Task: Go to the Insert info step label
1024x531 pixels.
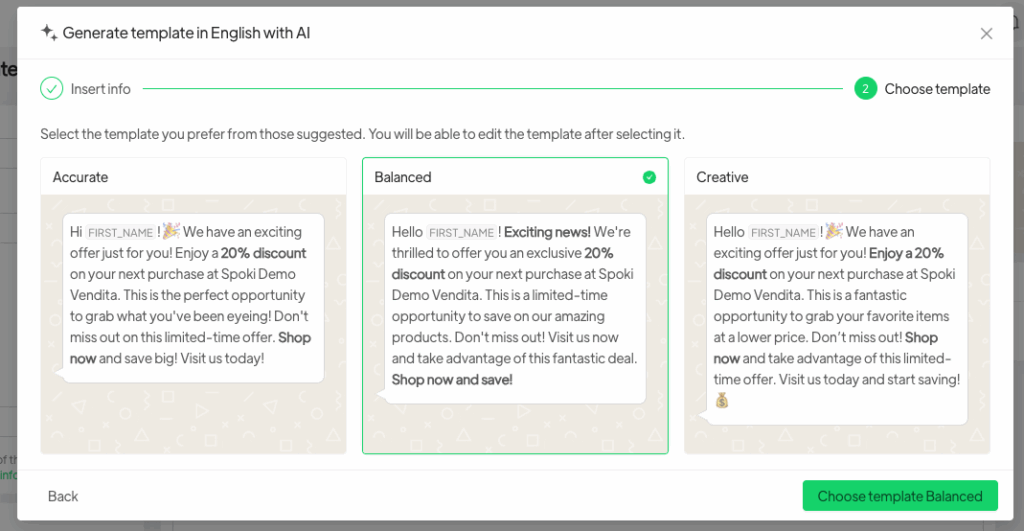Action: click(100, 89)
